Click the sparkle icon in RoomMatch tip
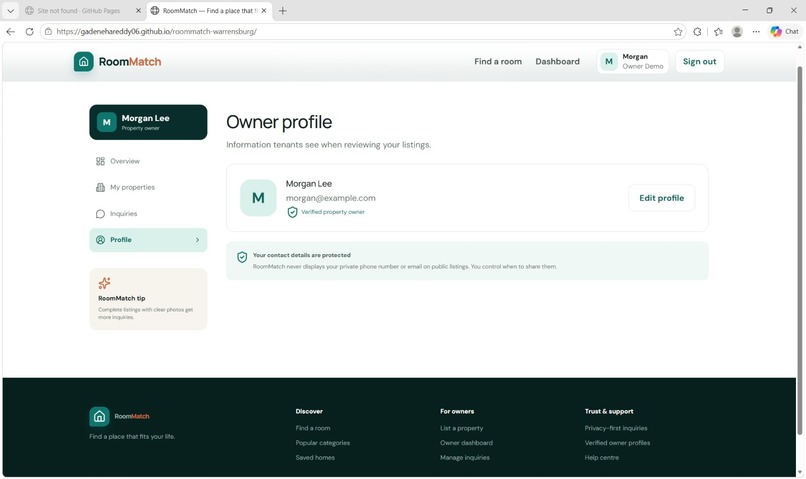This screenshot has width=806, height=479. pyautogui.click(x=104, y=283)
